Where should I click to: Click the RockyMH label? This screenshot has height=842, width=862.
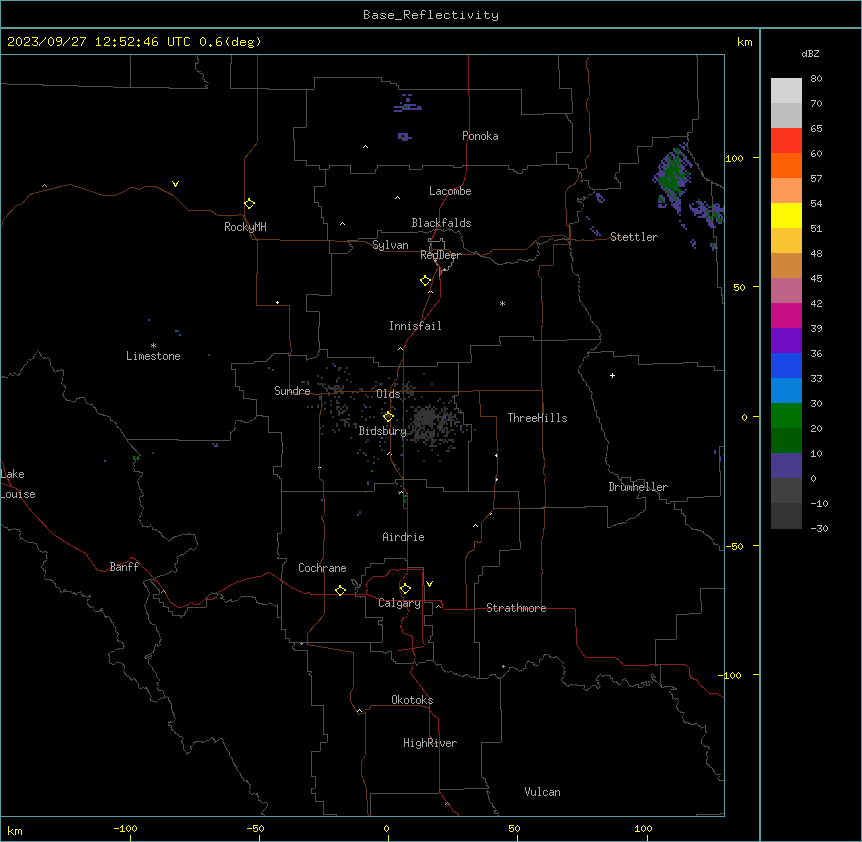[x=245, y=226]
